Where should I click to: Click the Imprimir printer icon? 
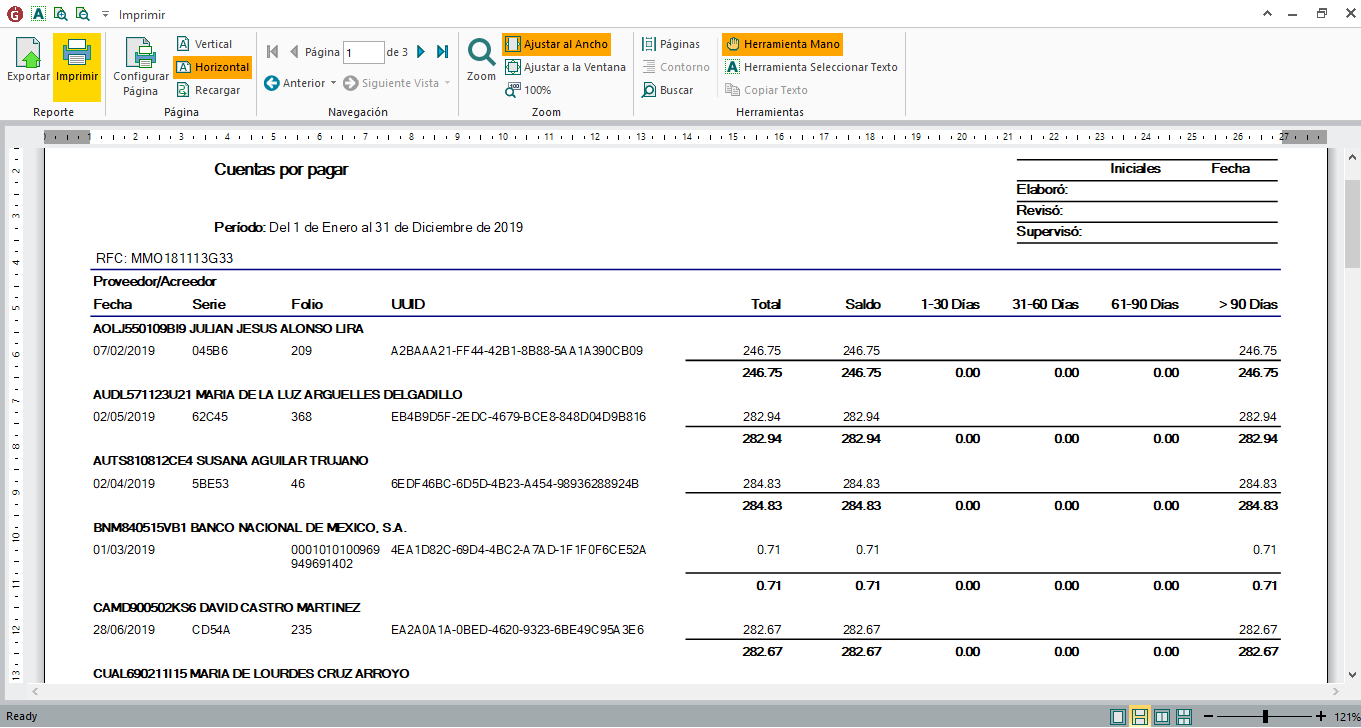77,62
